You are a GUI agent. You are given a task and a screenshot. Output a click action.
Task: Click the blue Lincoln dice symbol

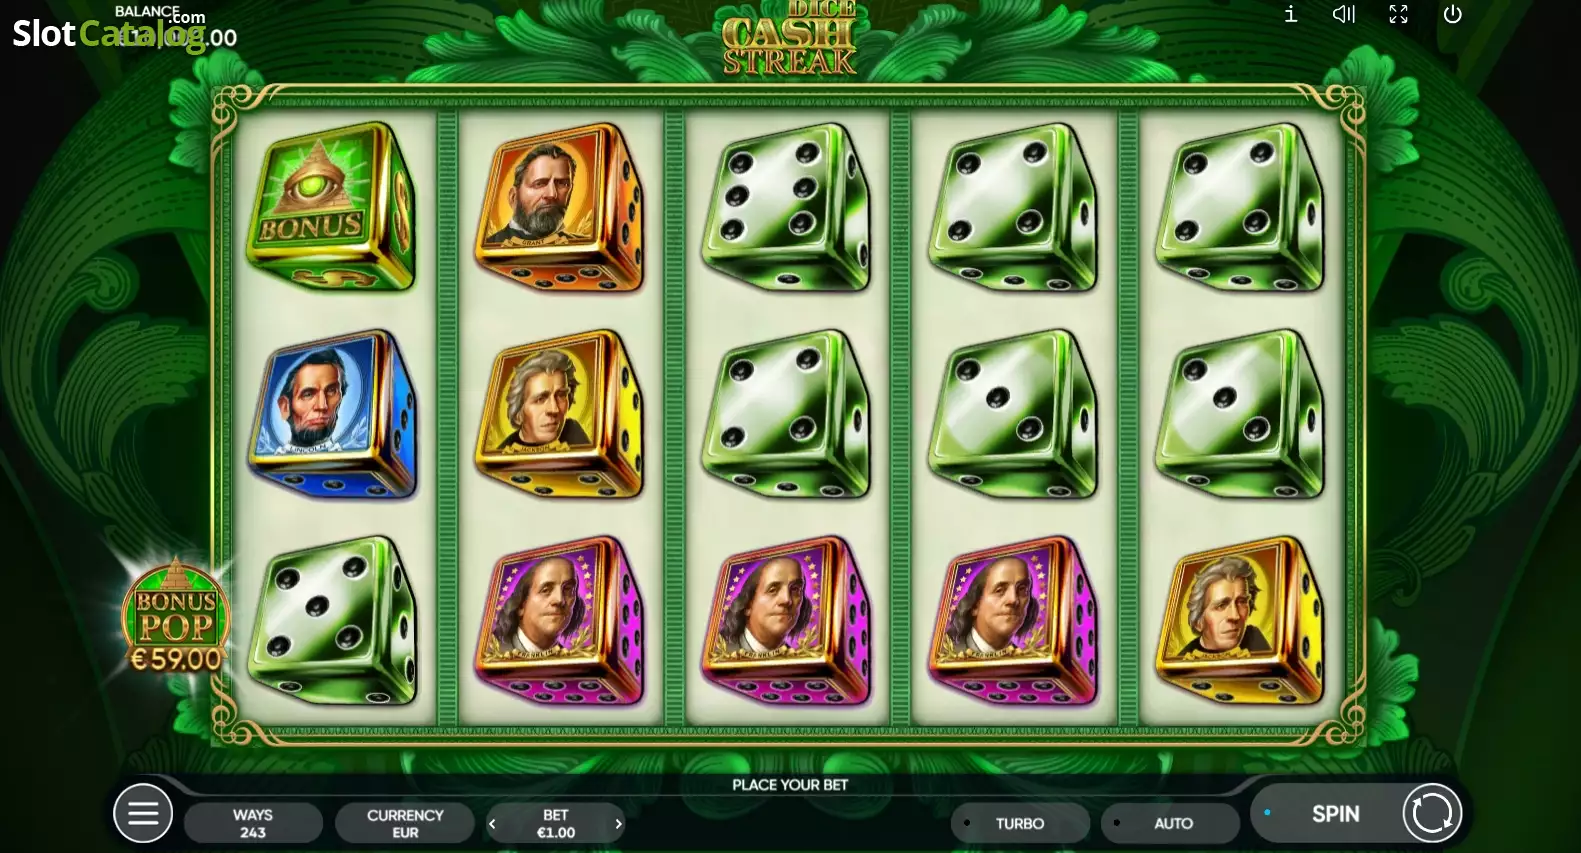pyautogui.click(x=332, y=414)
